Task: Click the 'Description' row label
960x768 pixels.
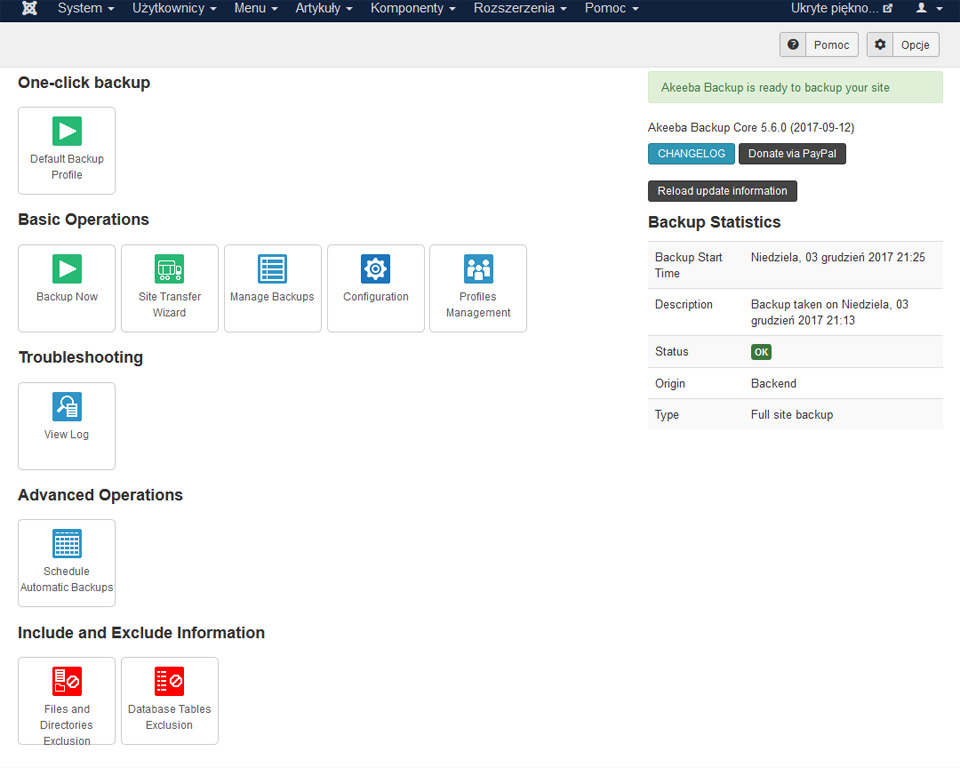Action: [x=684, y=304]
